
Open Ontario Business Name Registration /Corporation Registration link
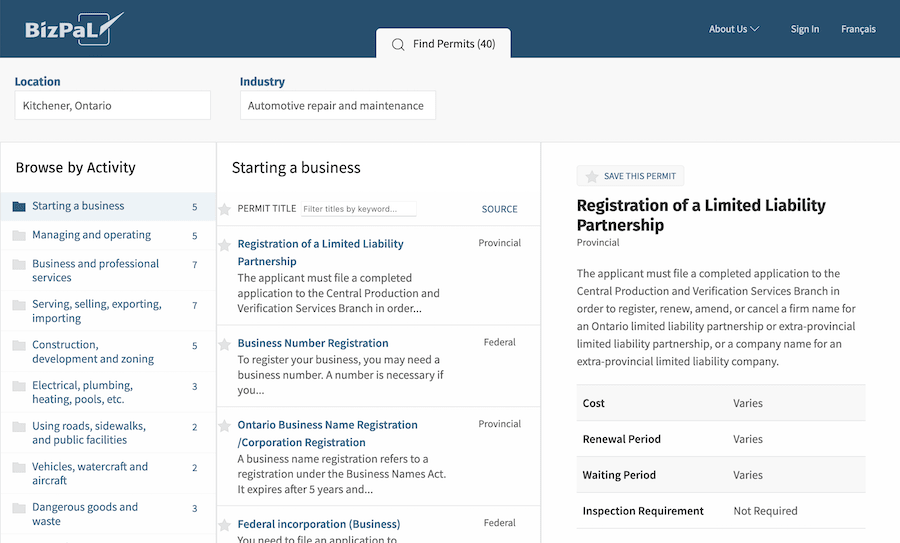click(328, 433)
